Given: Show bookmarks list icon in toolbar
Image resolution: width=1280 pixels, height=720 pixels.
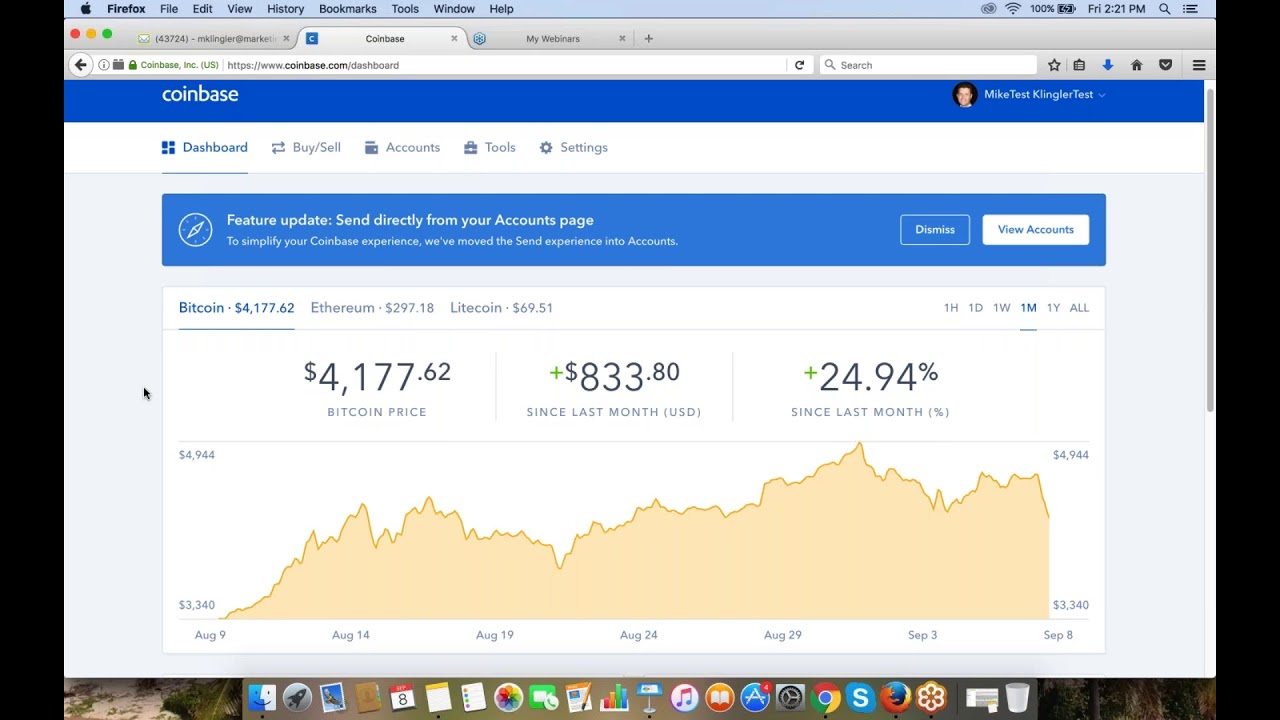Looking at the screenshot, I should pos(1079,65).
